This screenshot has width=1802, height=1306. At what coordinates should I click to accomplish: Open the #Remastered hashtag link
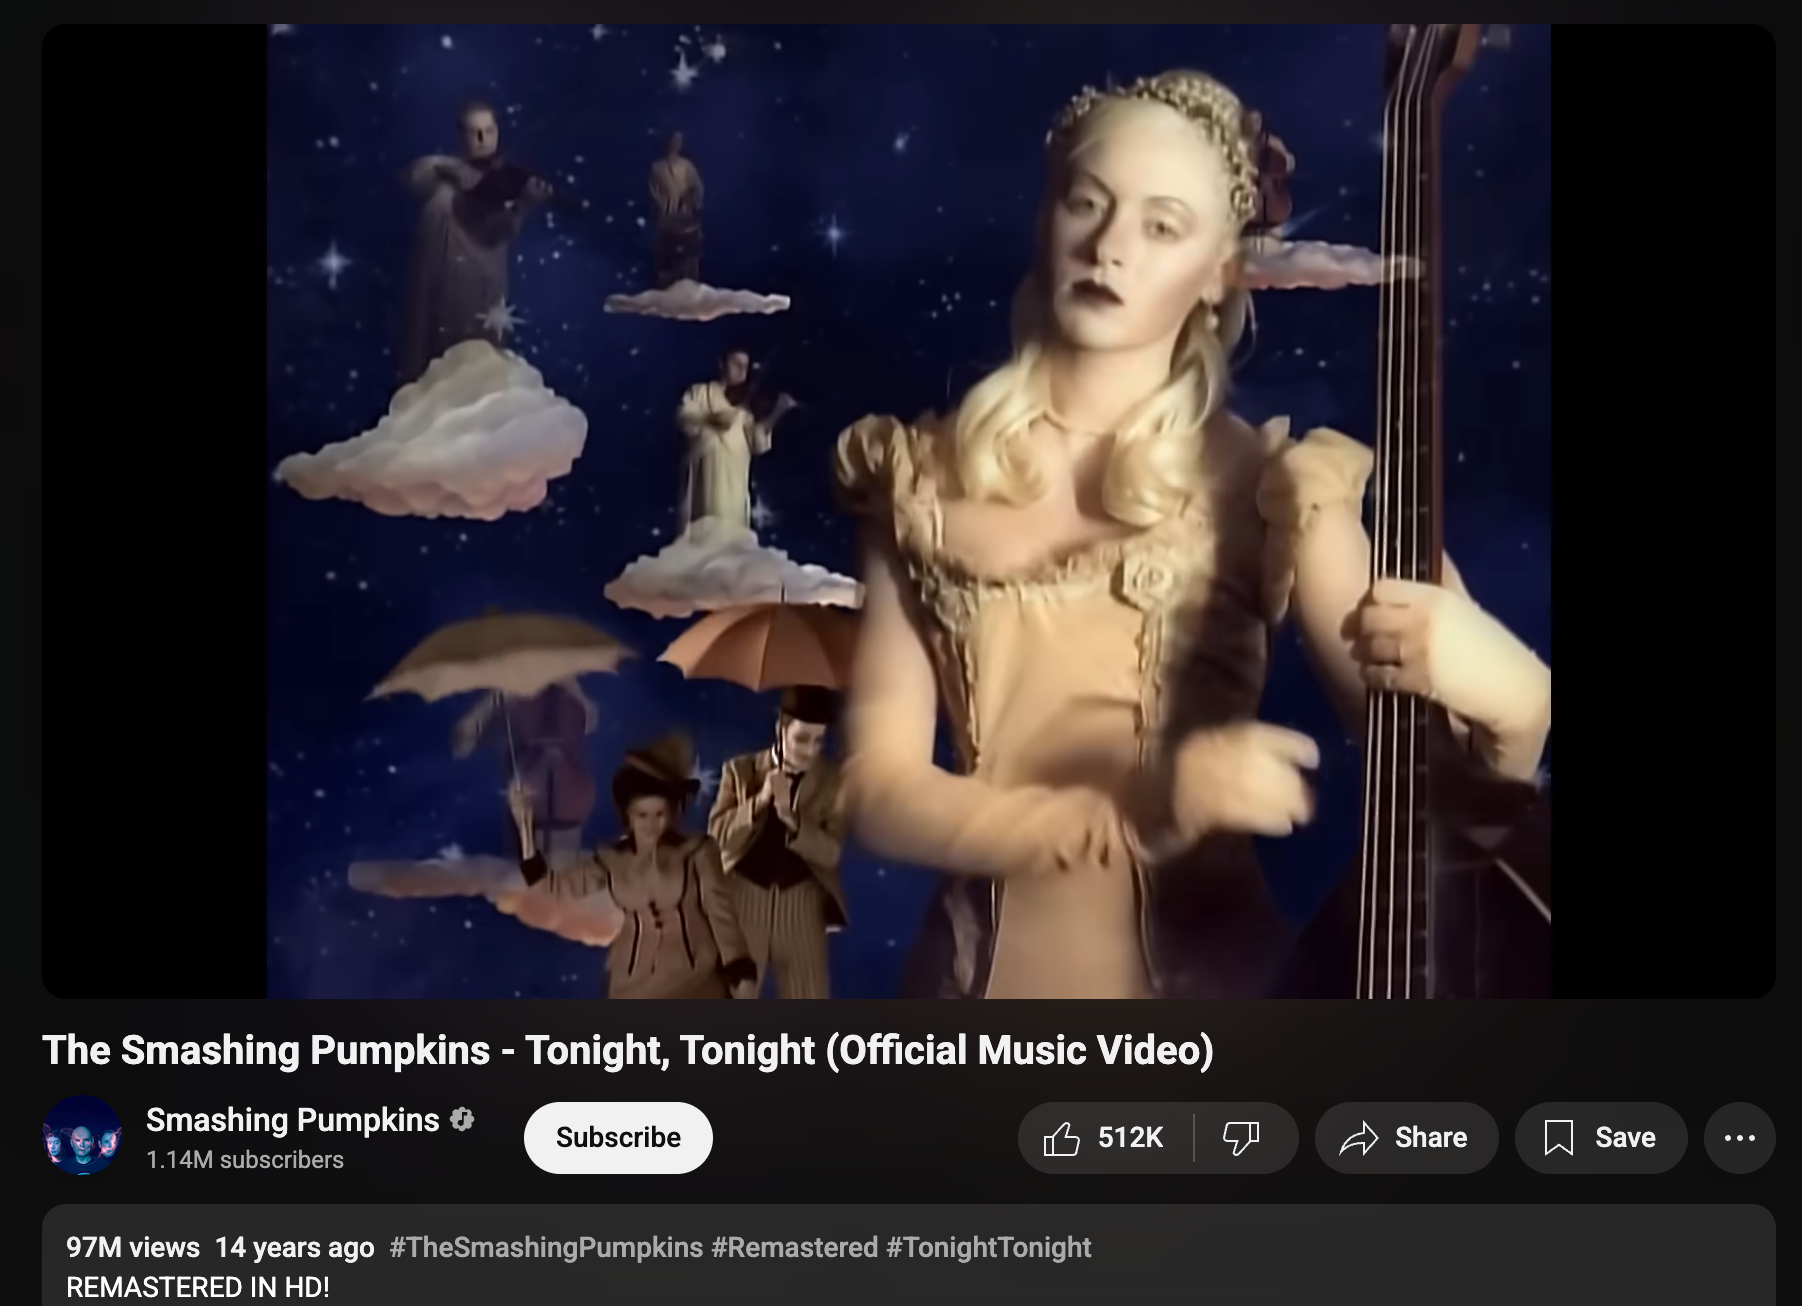[x=795, y=1247]
